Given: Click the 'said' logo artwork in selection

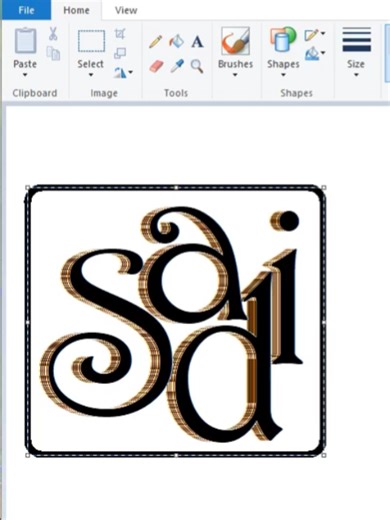Looking at the screenshot, I should pos(172,325).
